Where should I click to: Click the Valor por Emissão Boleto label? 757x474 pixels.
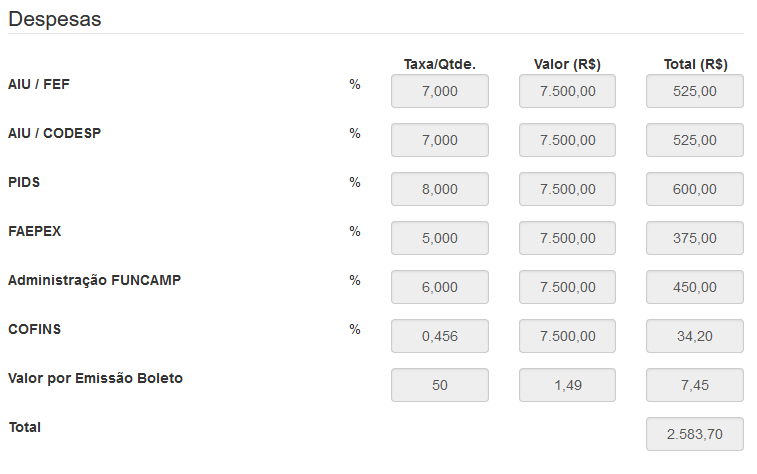(x=95, y=378)
